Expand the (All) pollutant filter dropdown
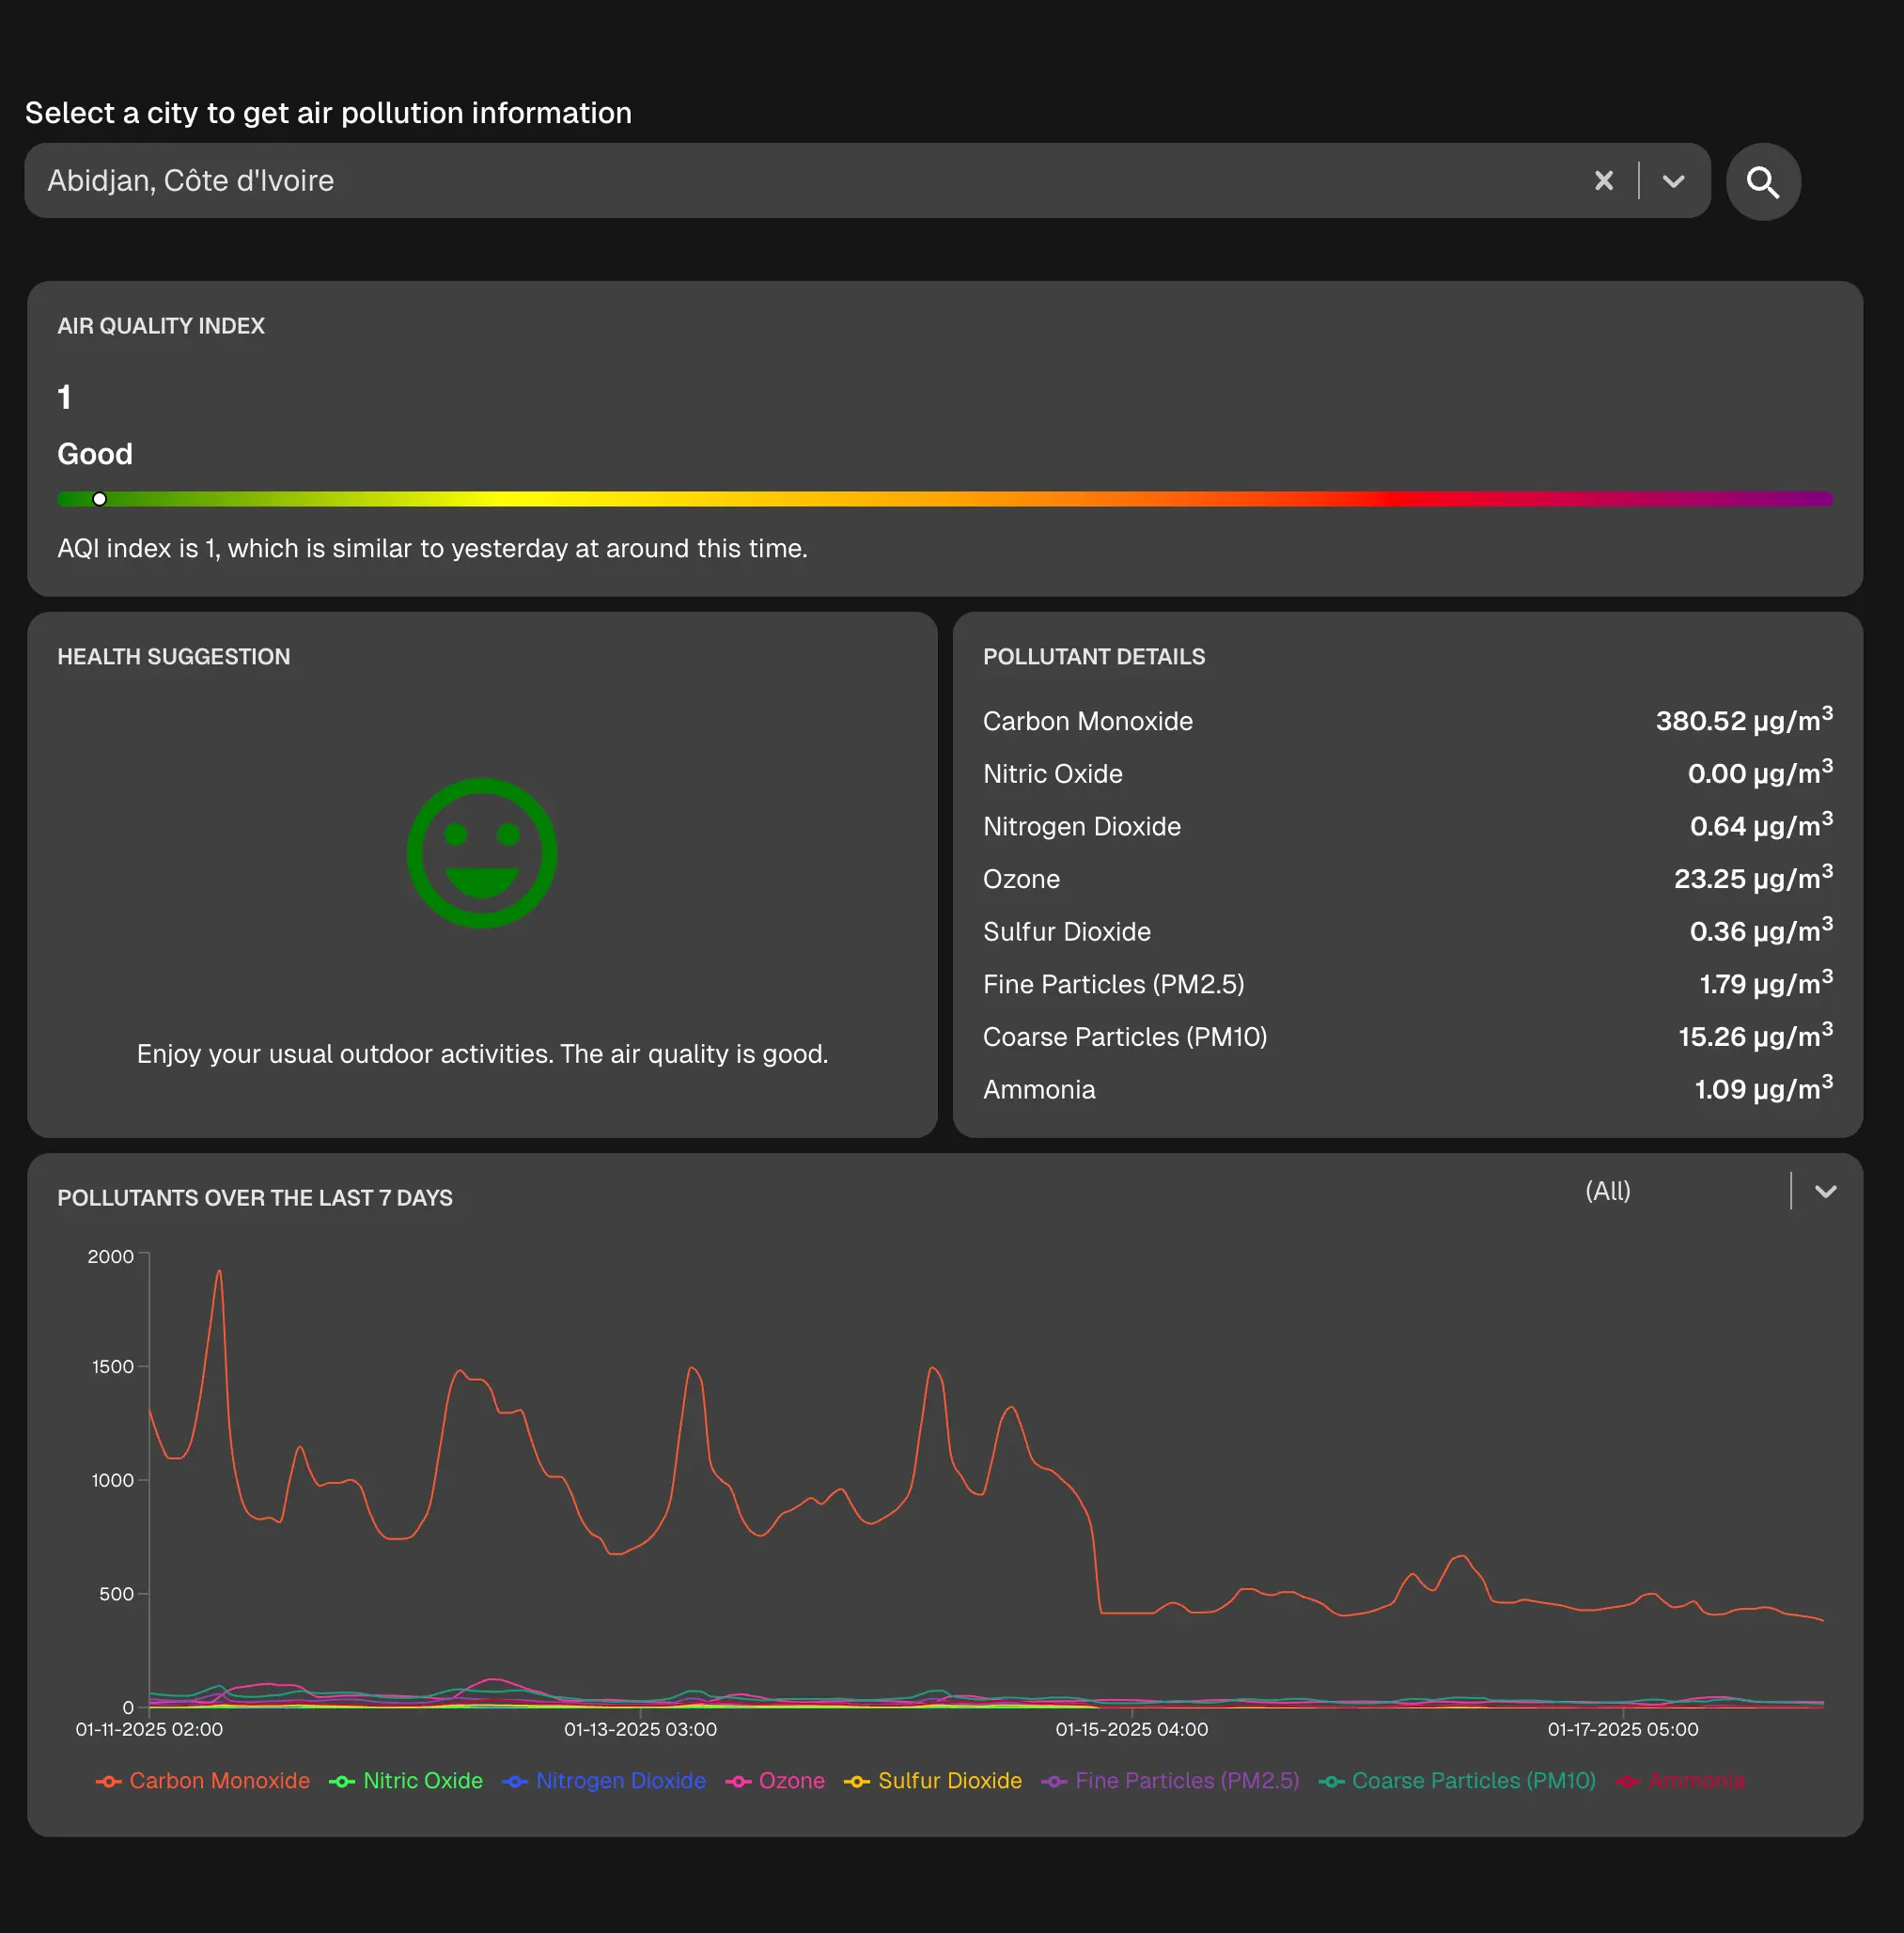This screenshot has height=1933, width=1904. pos(1608,1192)
